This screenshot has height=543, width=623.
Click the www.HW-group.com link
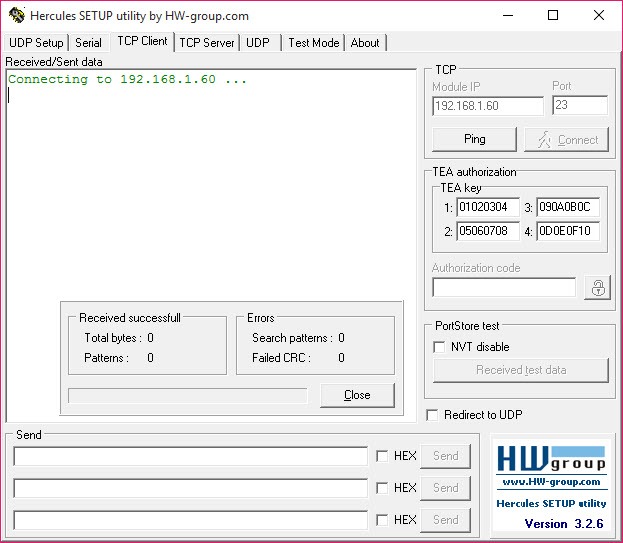551,482
